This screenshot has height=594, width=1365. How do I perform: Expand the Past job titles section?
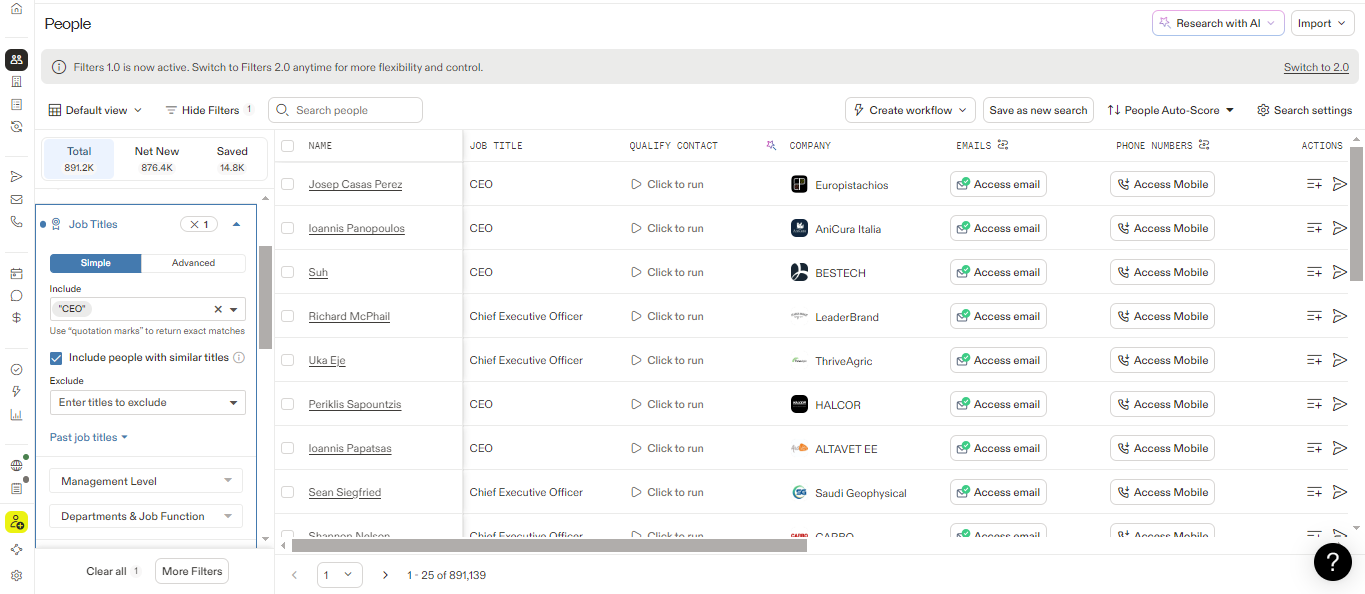point(88,437)
